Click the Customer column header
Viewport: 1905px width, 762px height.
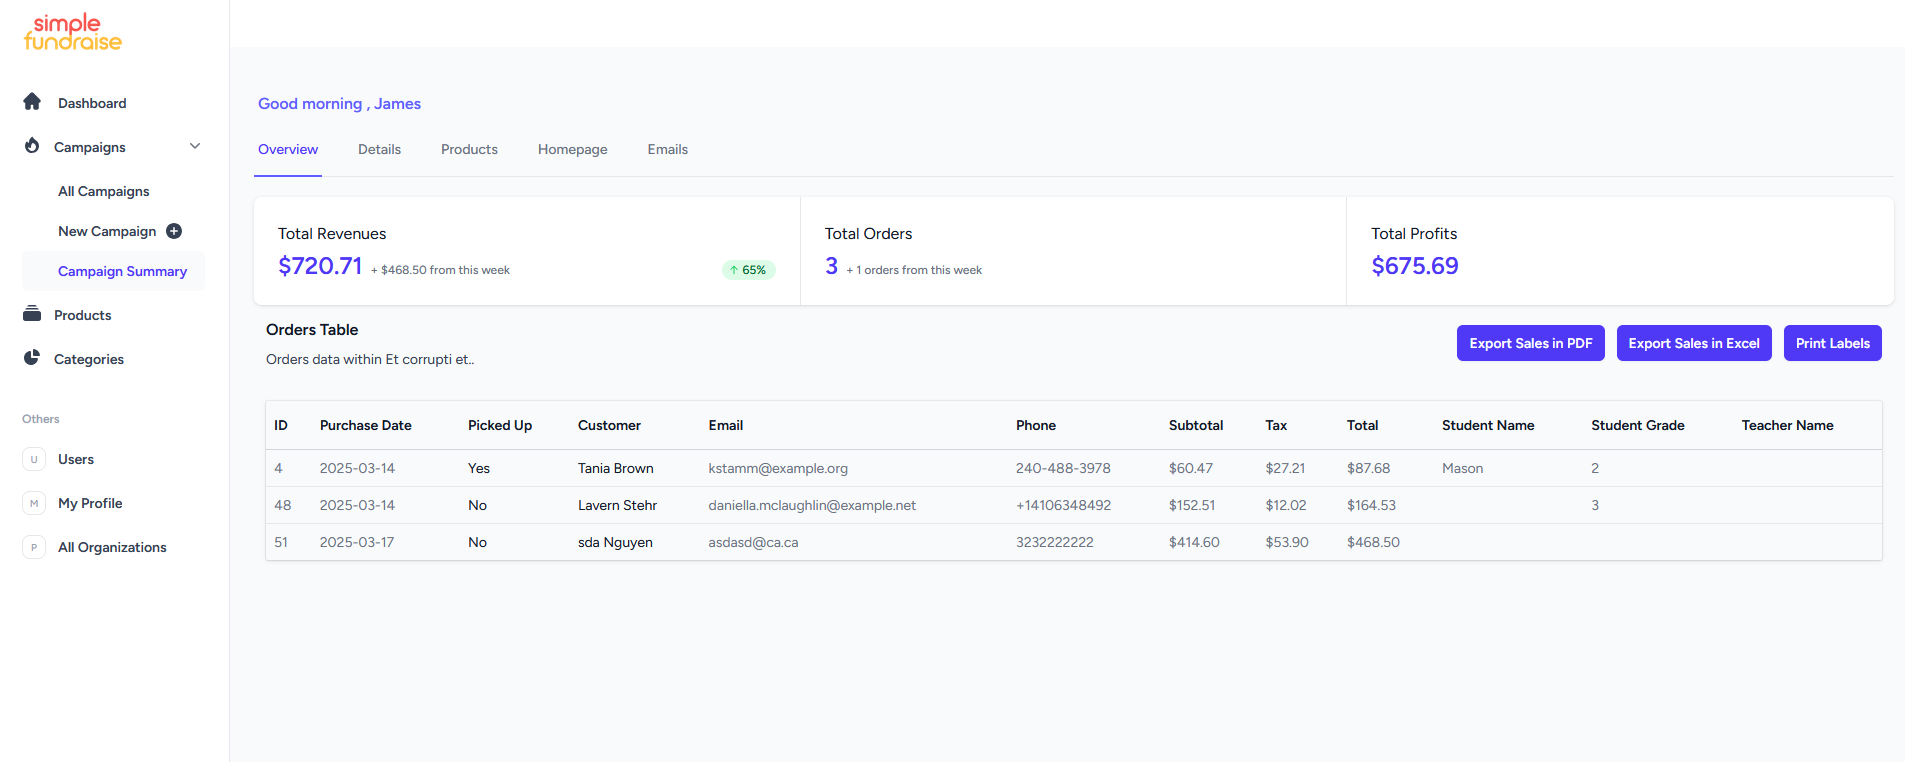(609, 425)
